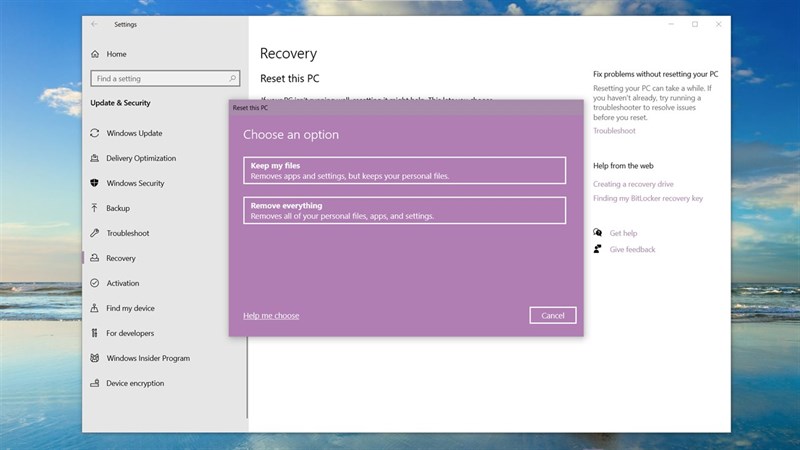Click the Troubleshoot wrench icon
Image resolution: width=800 pixels, height=450 pixels.
[x=95, y=233]
